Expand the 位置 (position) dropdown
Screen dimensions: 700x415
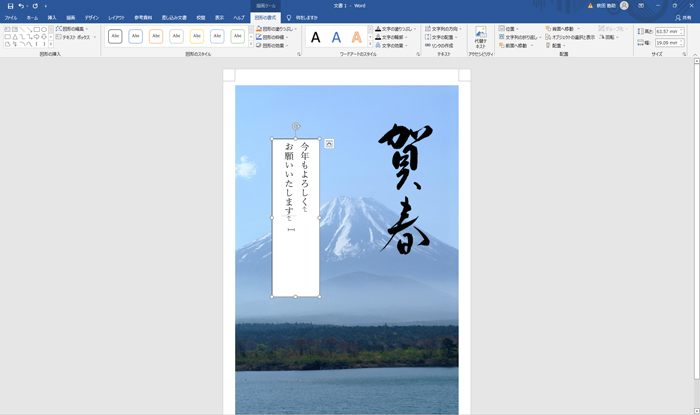coord(510,29)
